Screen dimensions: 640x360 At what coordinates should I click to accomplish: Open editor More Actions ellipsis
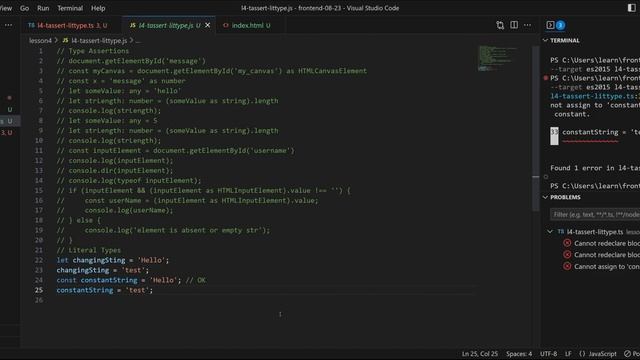click(x=527, y=25)
